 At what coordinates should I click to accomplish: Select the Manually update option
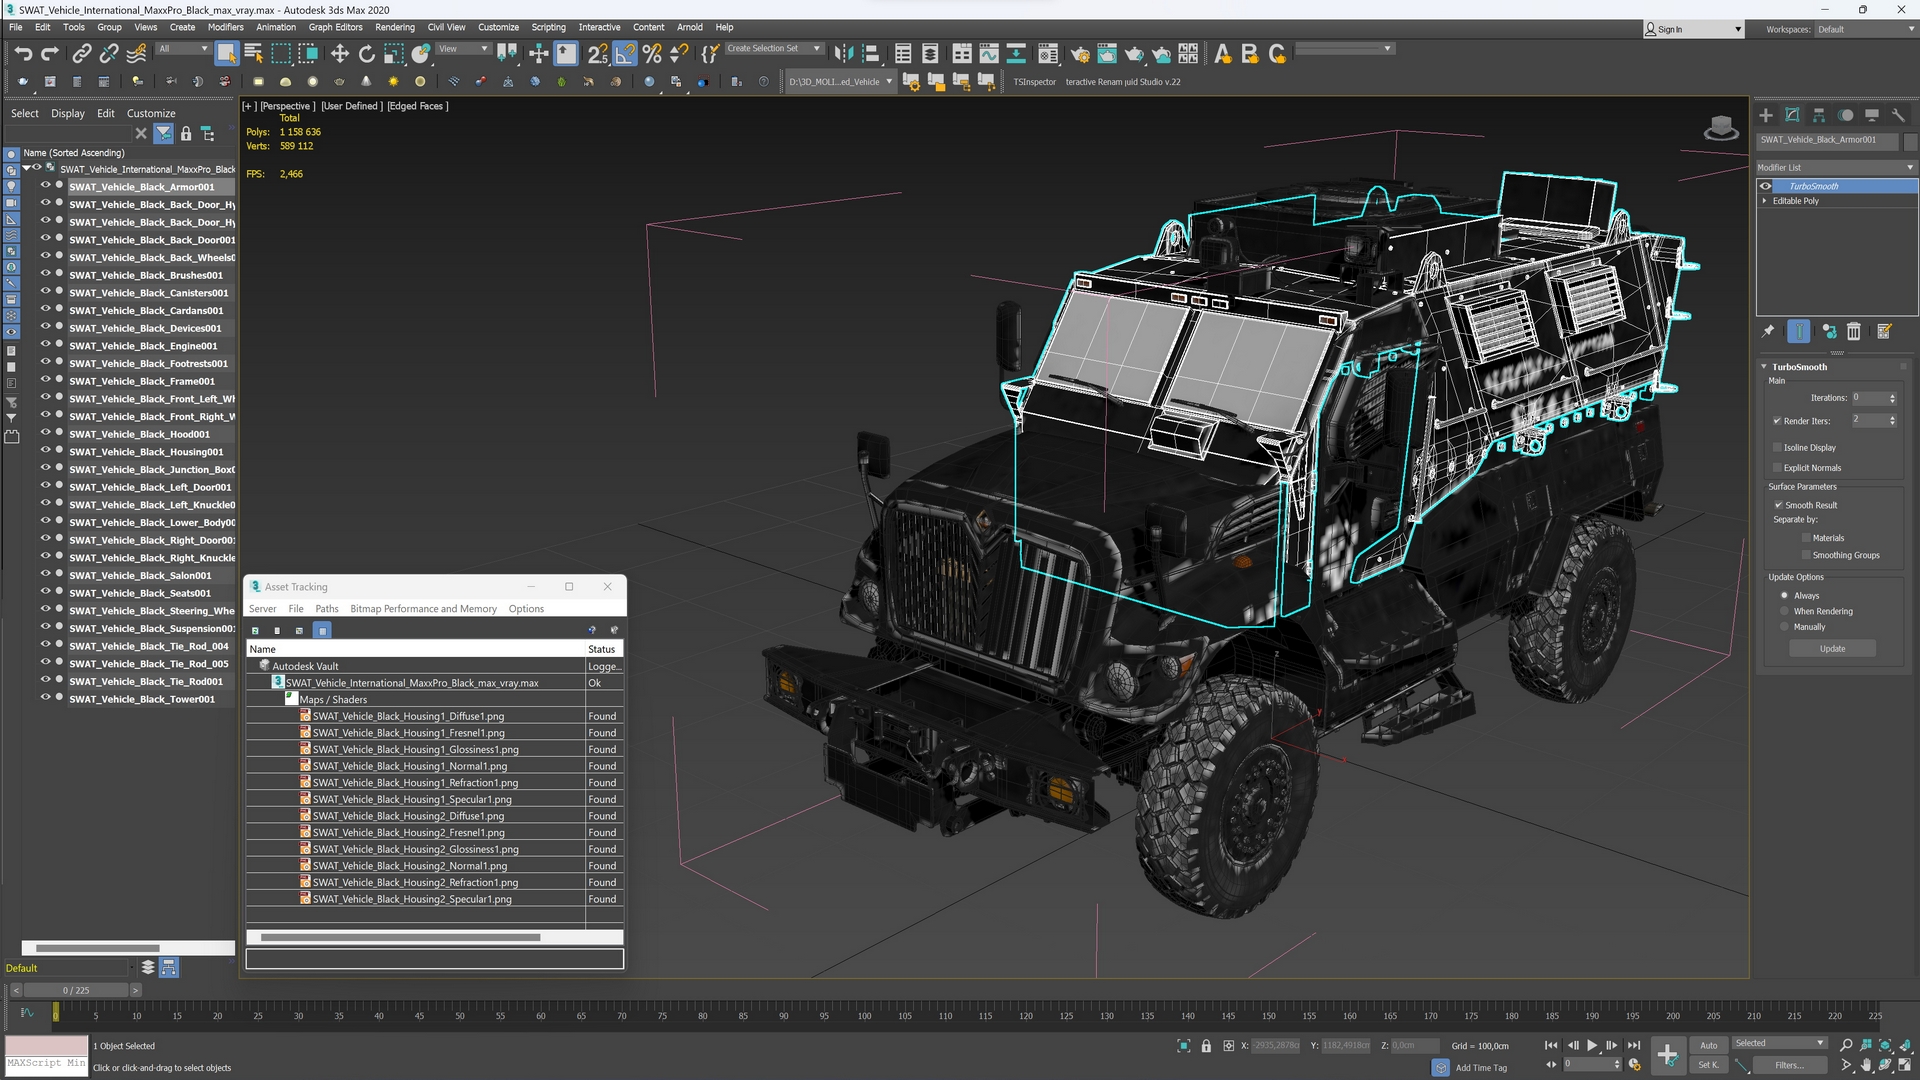(1785, 627)
